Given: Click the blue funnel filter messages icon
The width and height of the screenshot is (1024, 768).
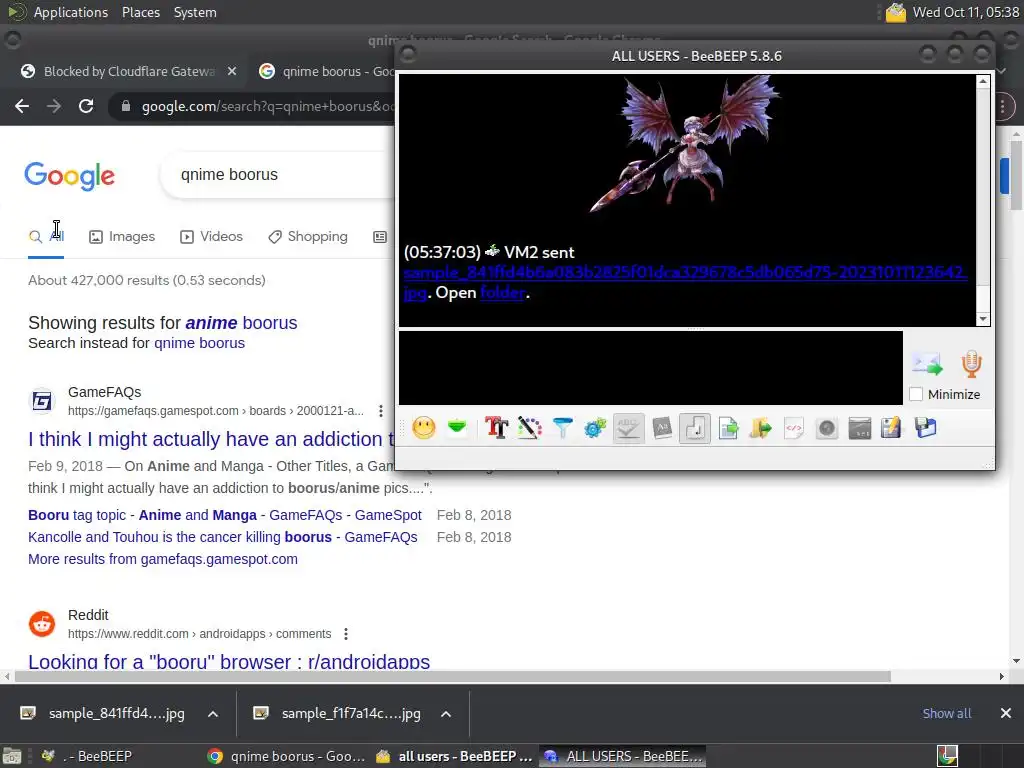Looking at the screenshot, I should point(562,428).
